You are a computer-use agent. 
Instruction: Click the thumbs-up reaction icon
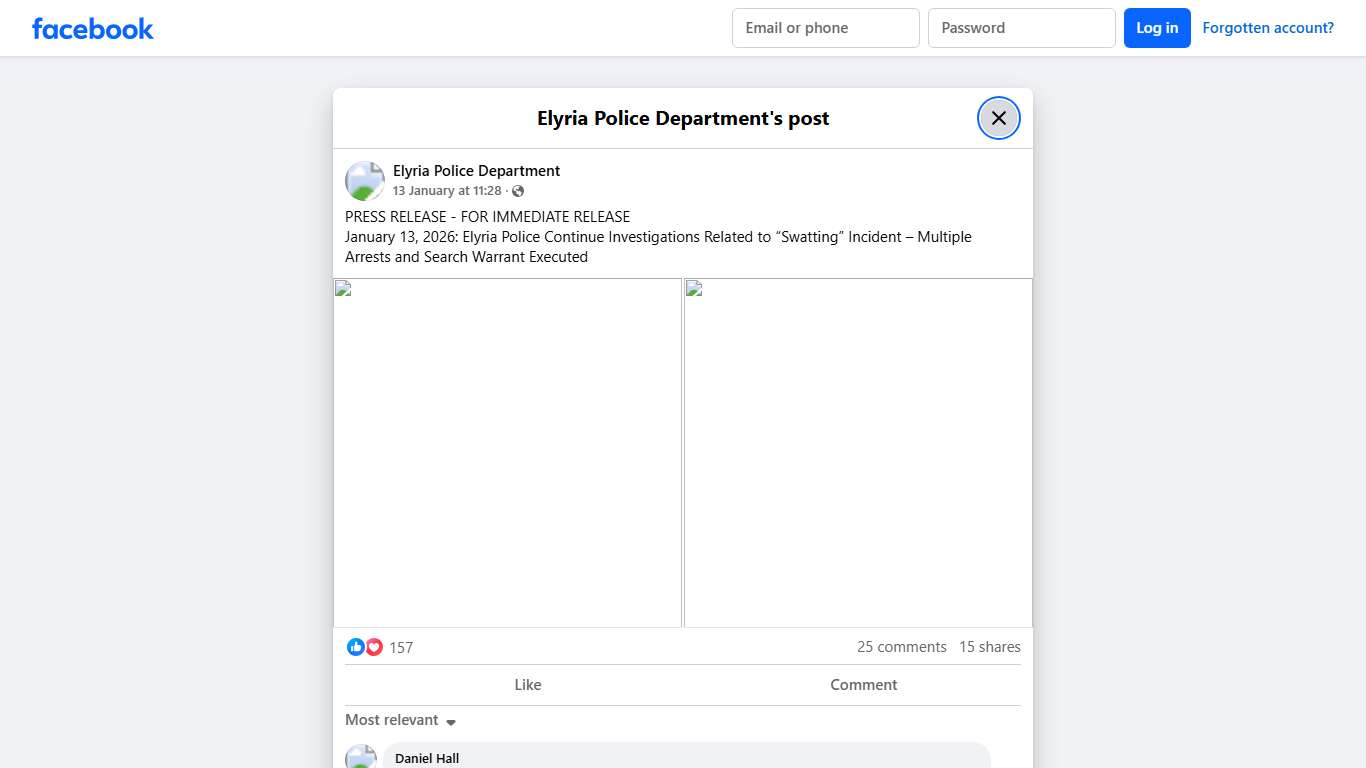(355, 647)
